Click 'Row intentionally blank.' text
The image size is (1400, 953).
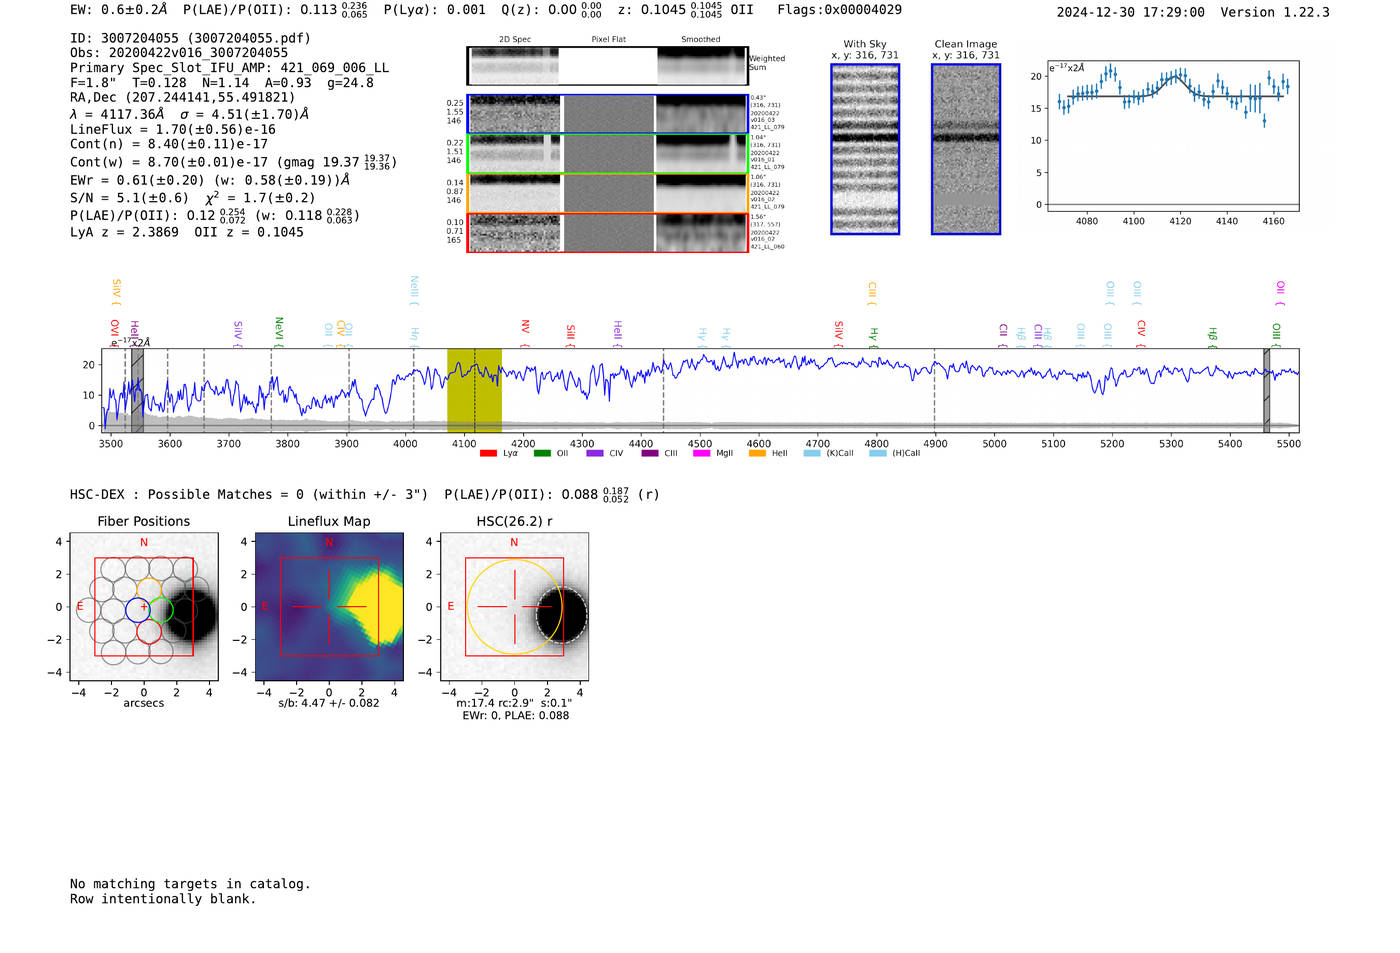[x=163, y=899]
